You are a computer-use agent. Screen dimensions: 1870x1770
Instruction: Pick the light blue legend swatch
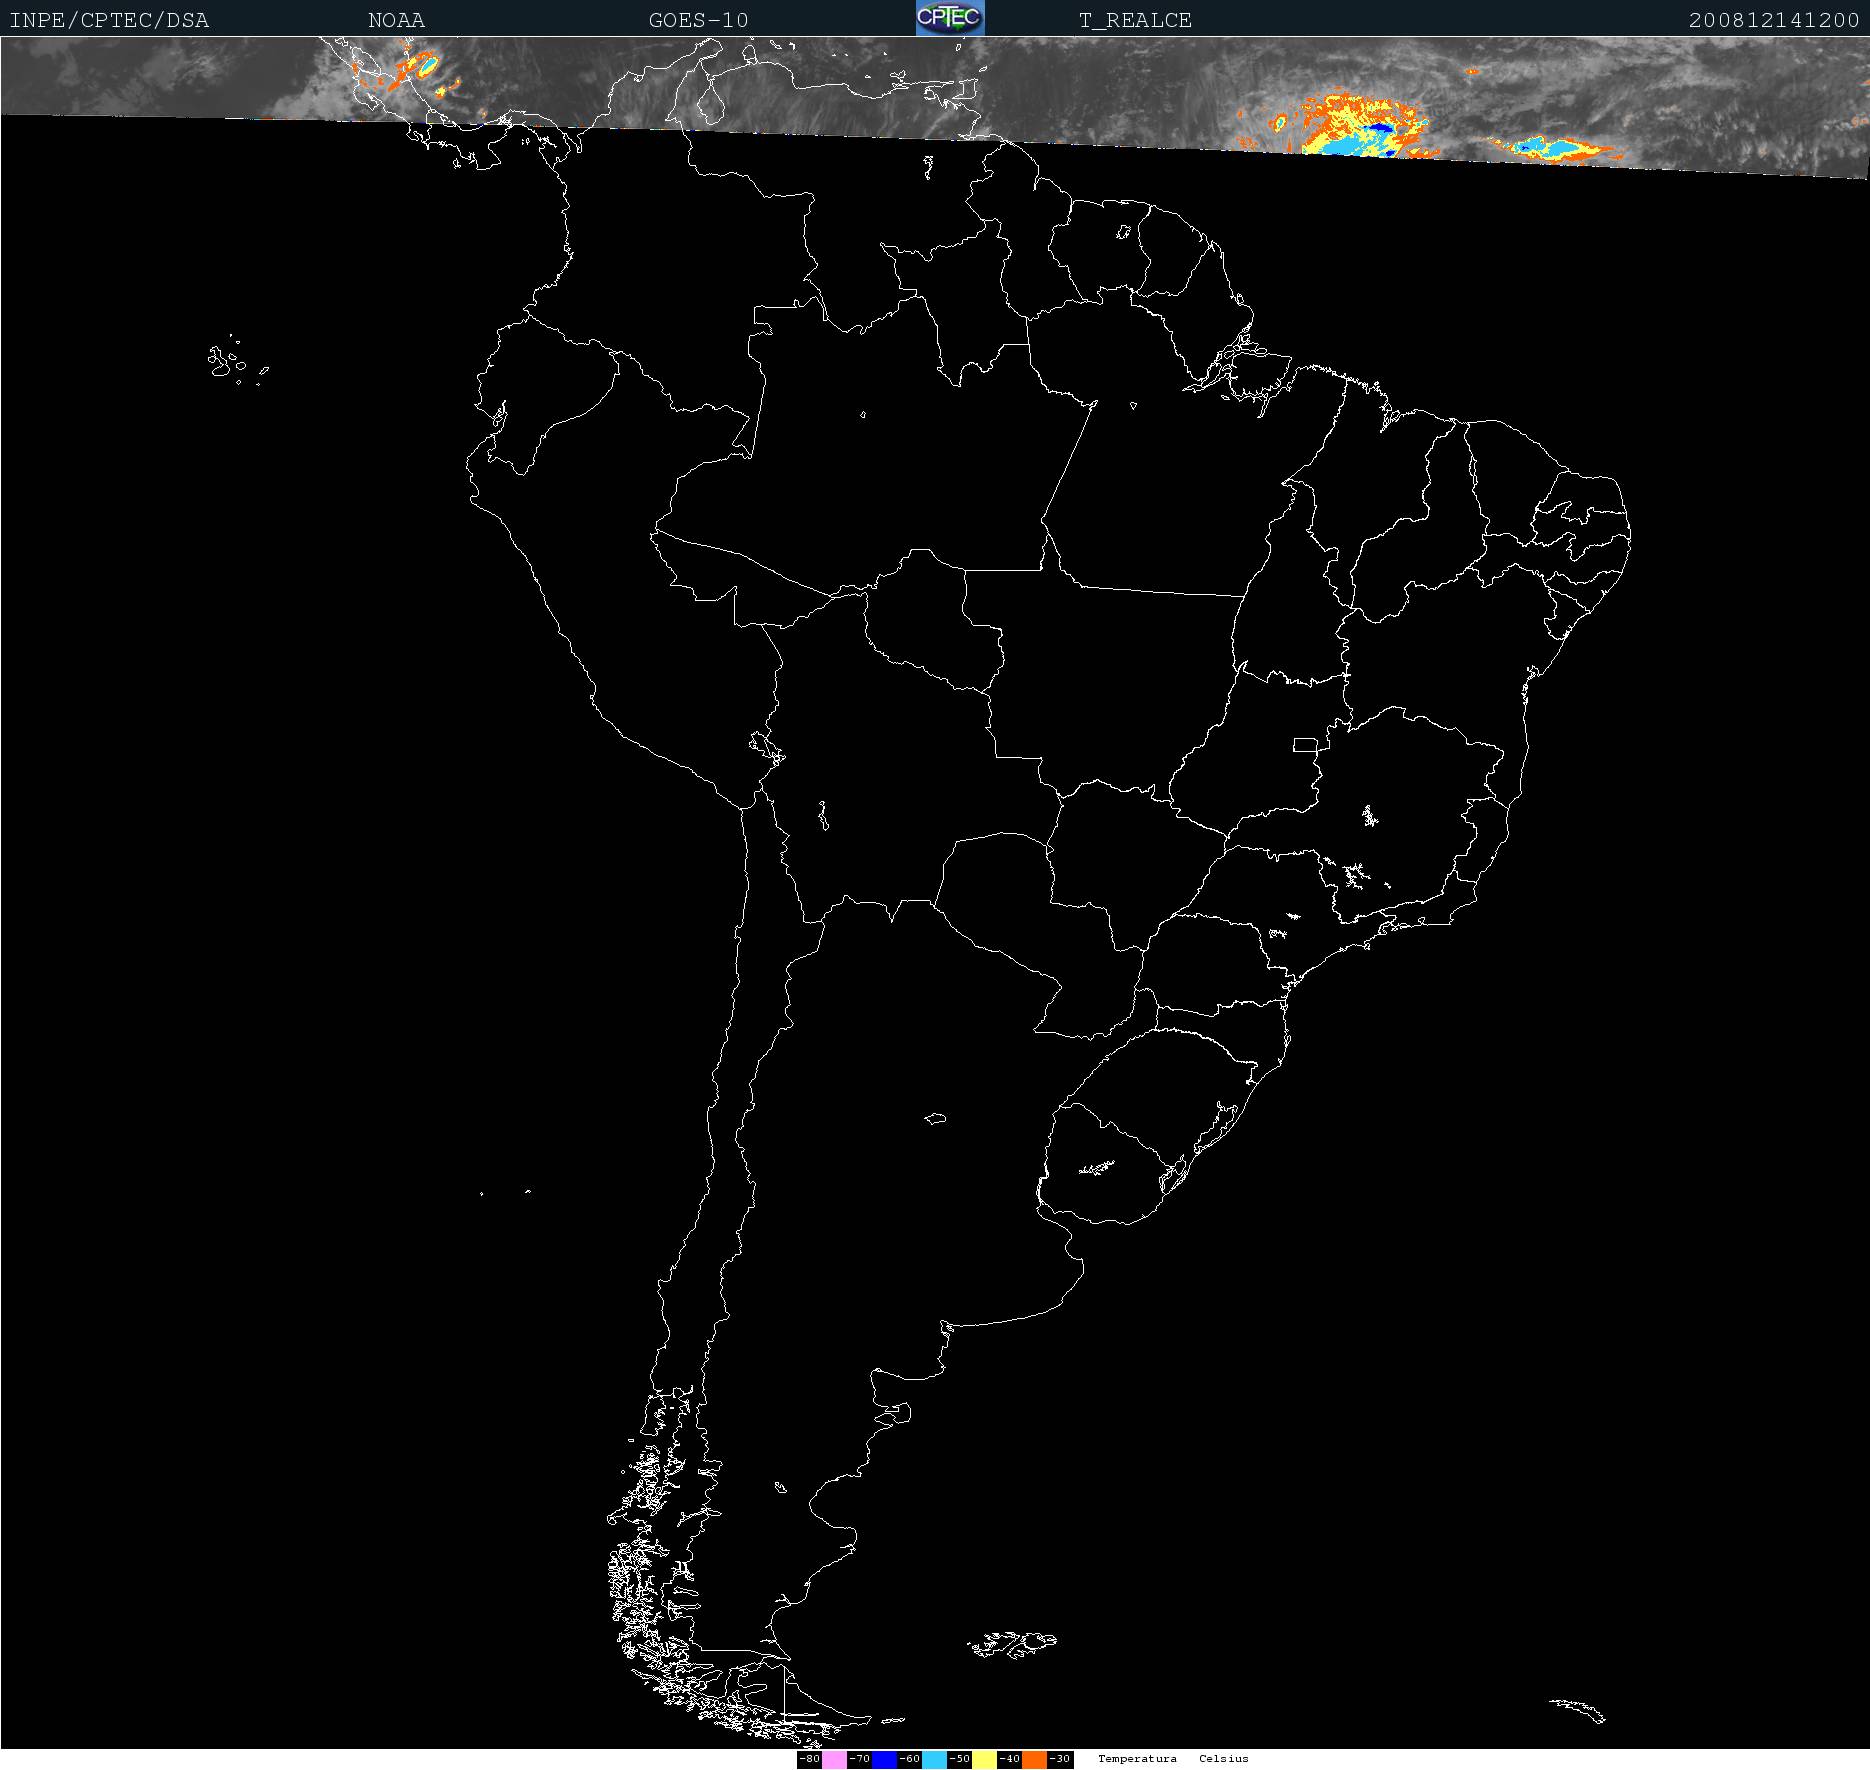[x=934, y=1759]
